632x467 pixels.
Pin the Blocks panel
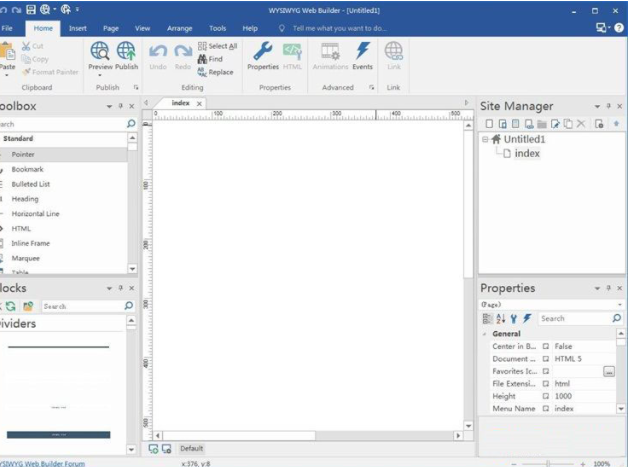(121, 288)
